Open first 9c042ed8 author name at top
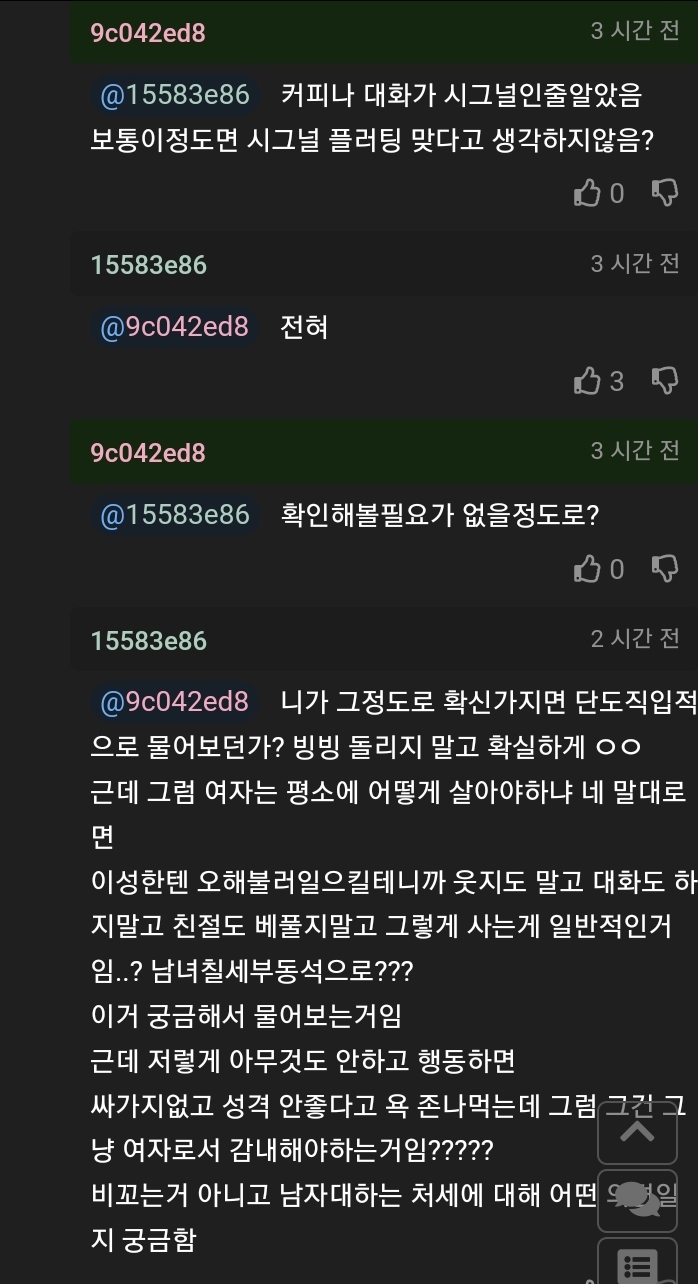Screen dimensions: 698x1284 point(148,33)
